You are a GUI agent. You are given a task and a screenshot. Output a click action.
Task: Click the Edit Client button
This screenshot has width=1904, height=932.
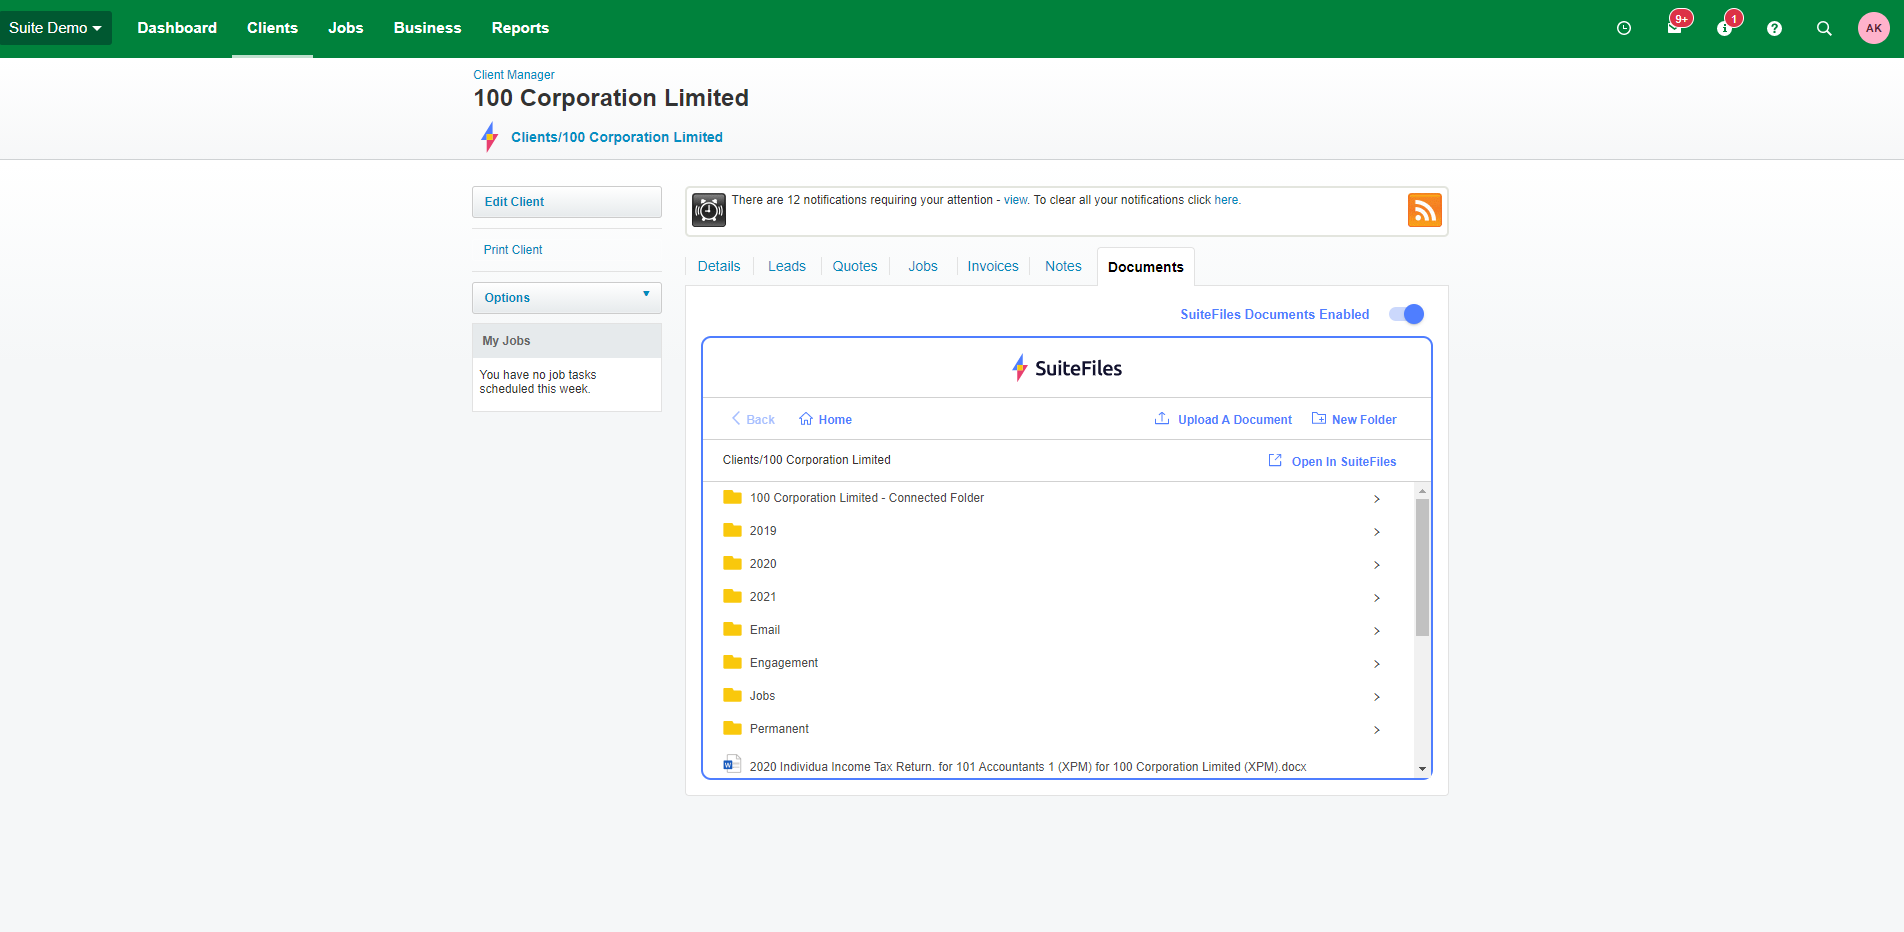[x=566, y=202]
